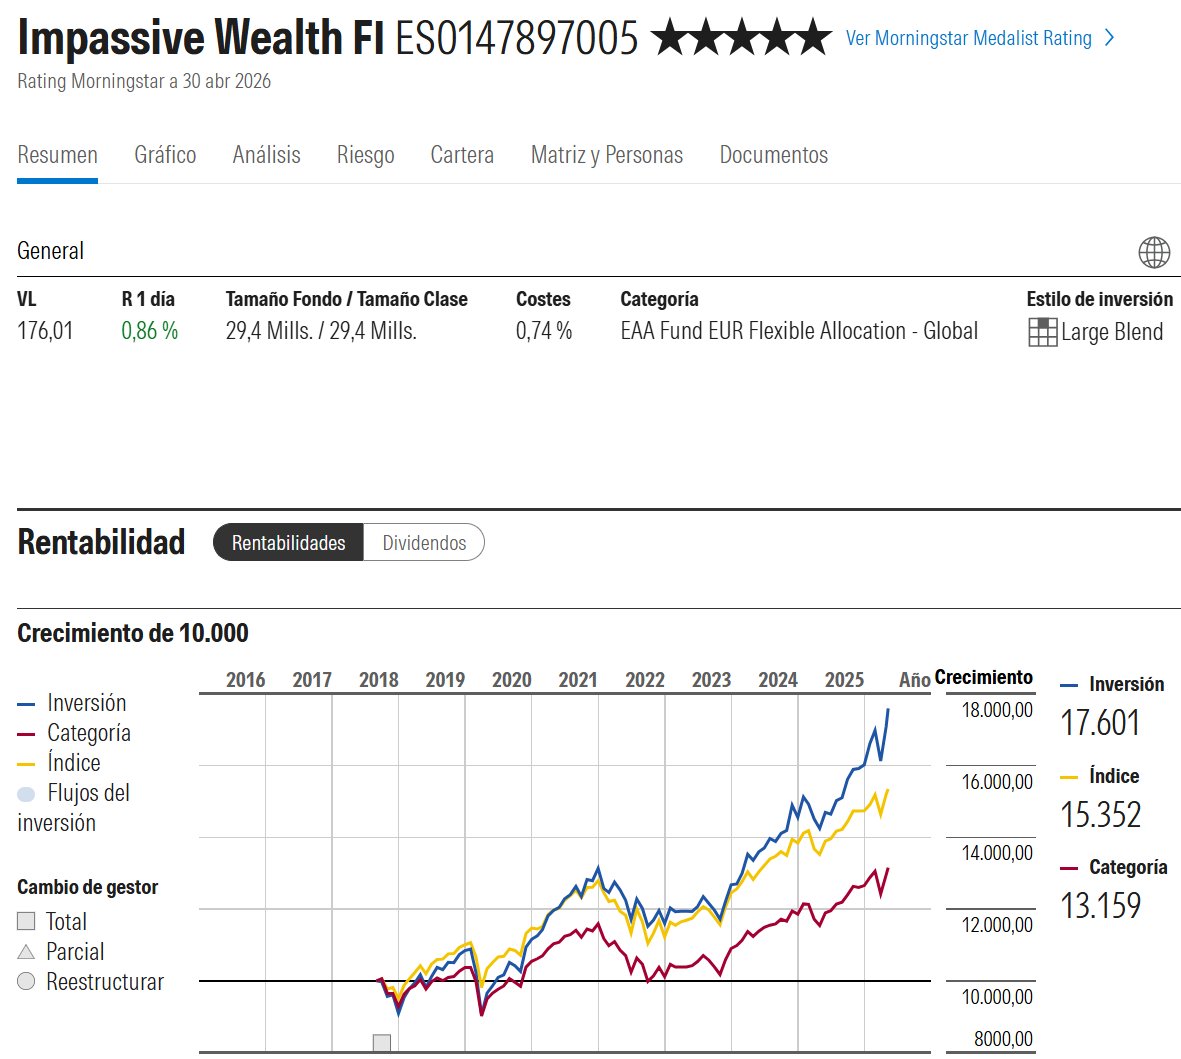The width and height of the screenshot is (1181, 1059).
Task: Click the Flujos del inversión legend dot
Action: coord(26,794)
